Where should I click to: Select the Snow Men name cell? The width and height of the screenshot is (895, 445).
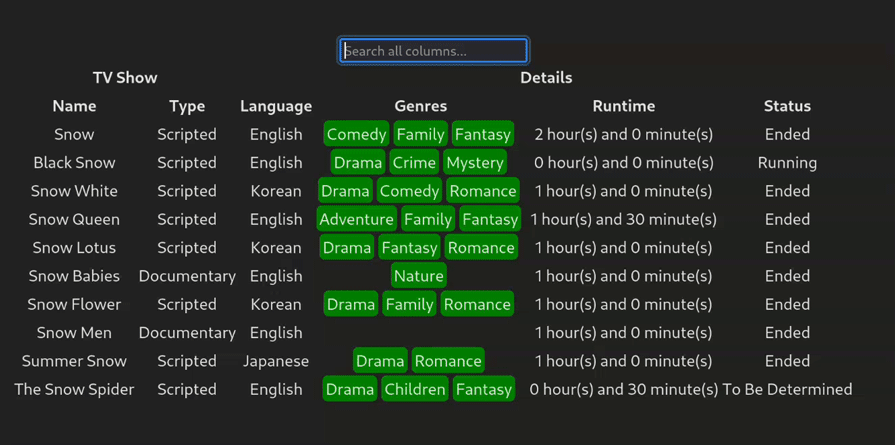[x=74, y=333]
